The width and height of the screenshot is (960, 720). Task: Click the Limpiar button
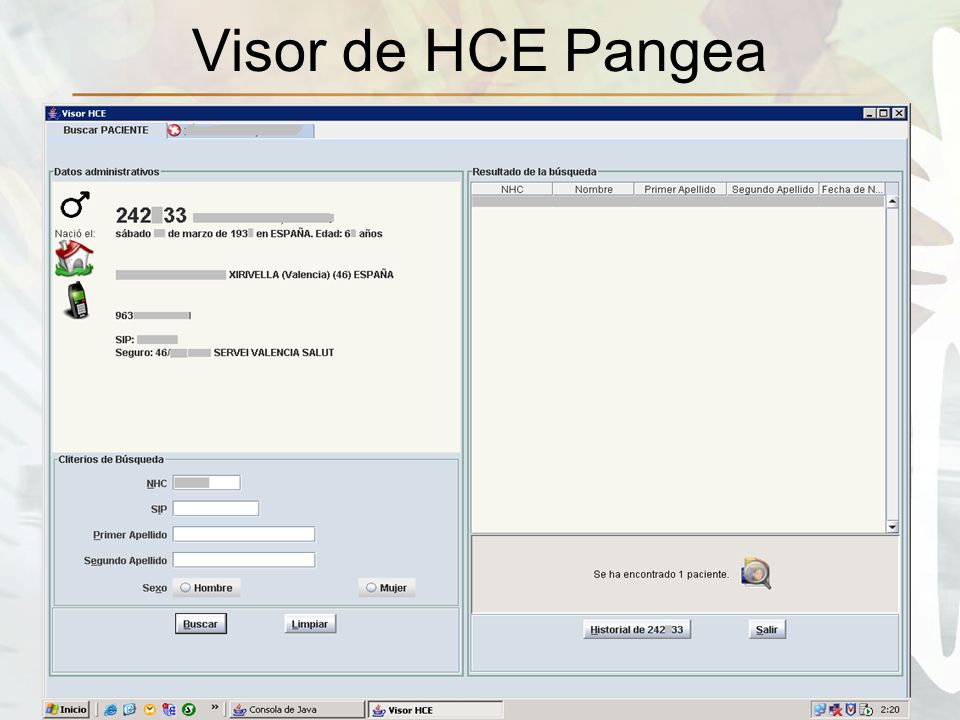click(x=310, y=624)
